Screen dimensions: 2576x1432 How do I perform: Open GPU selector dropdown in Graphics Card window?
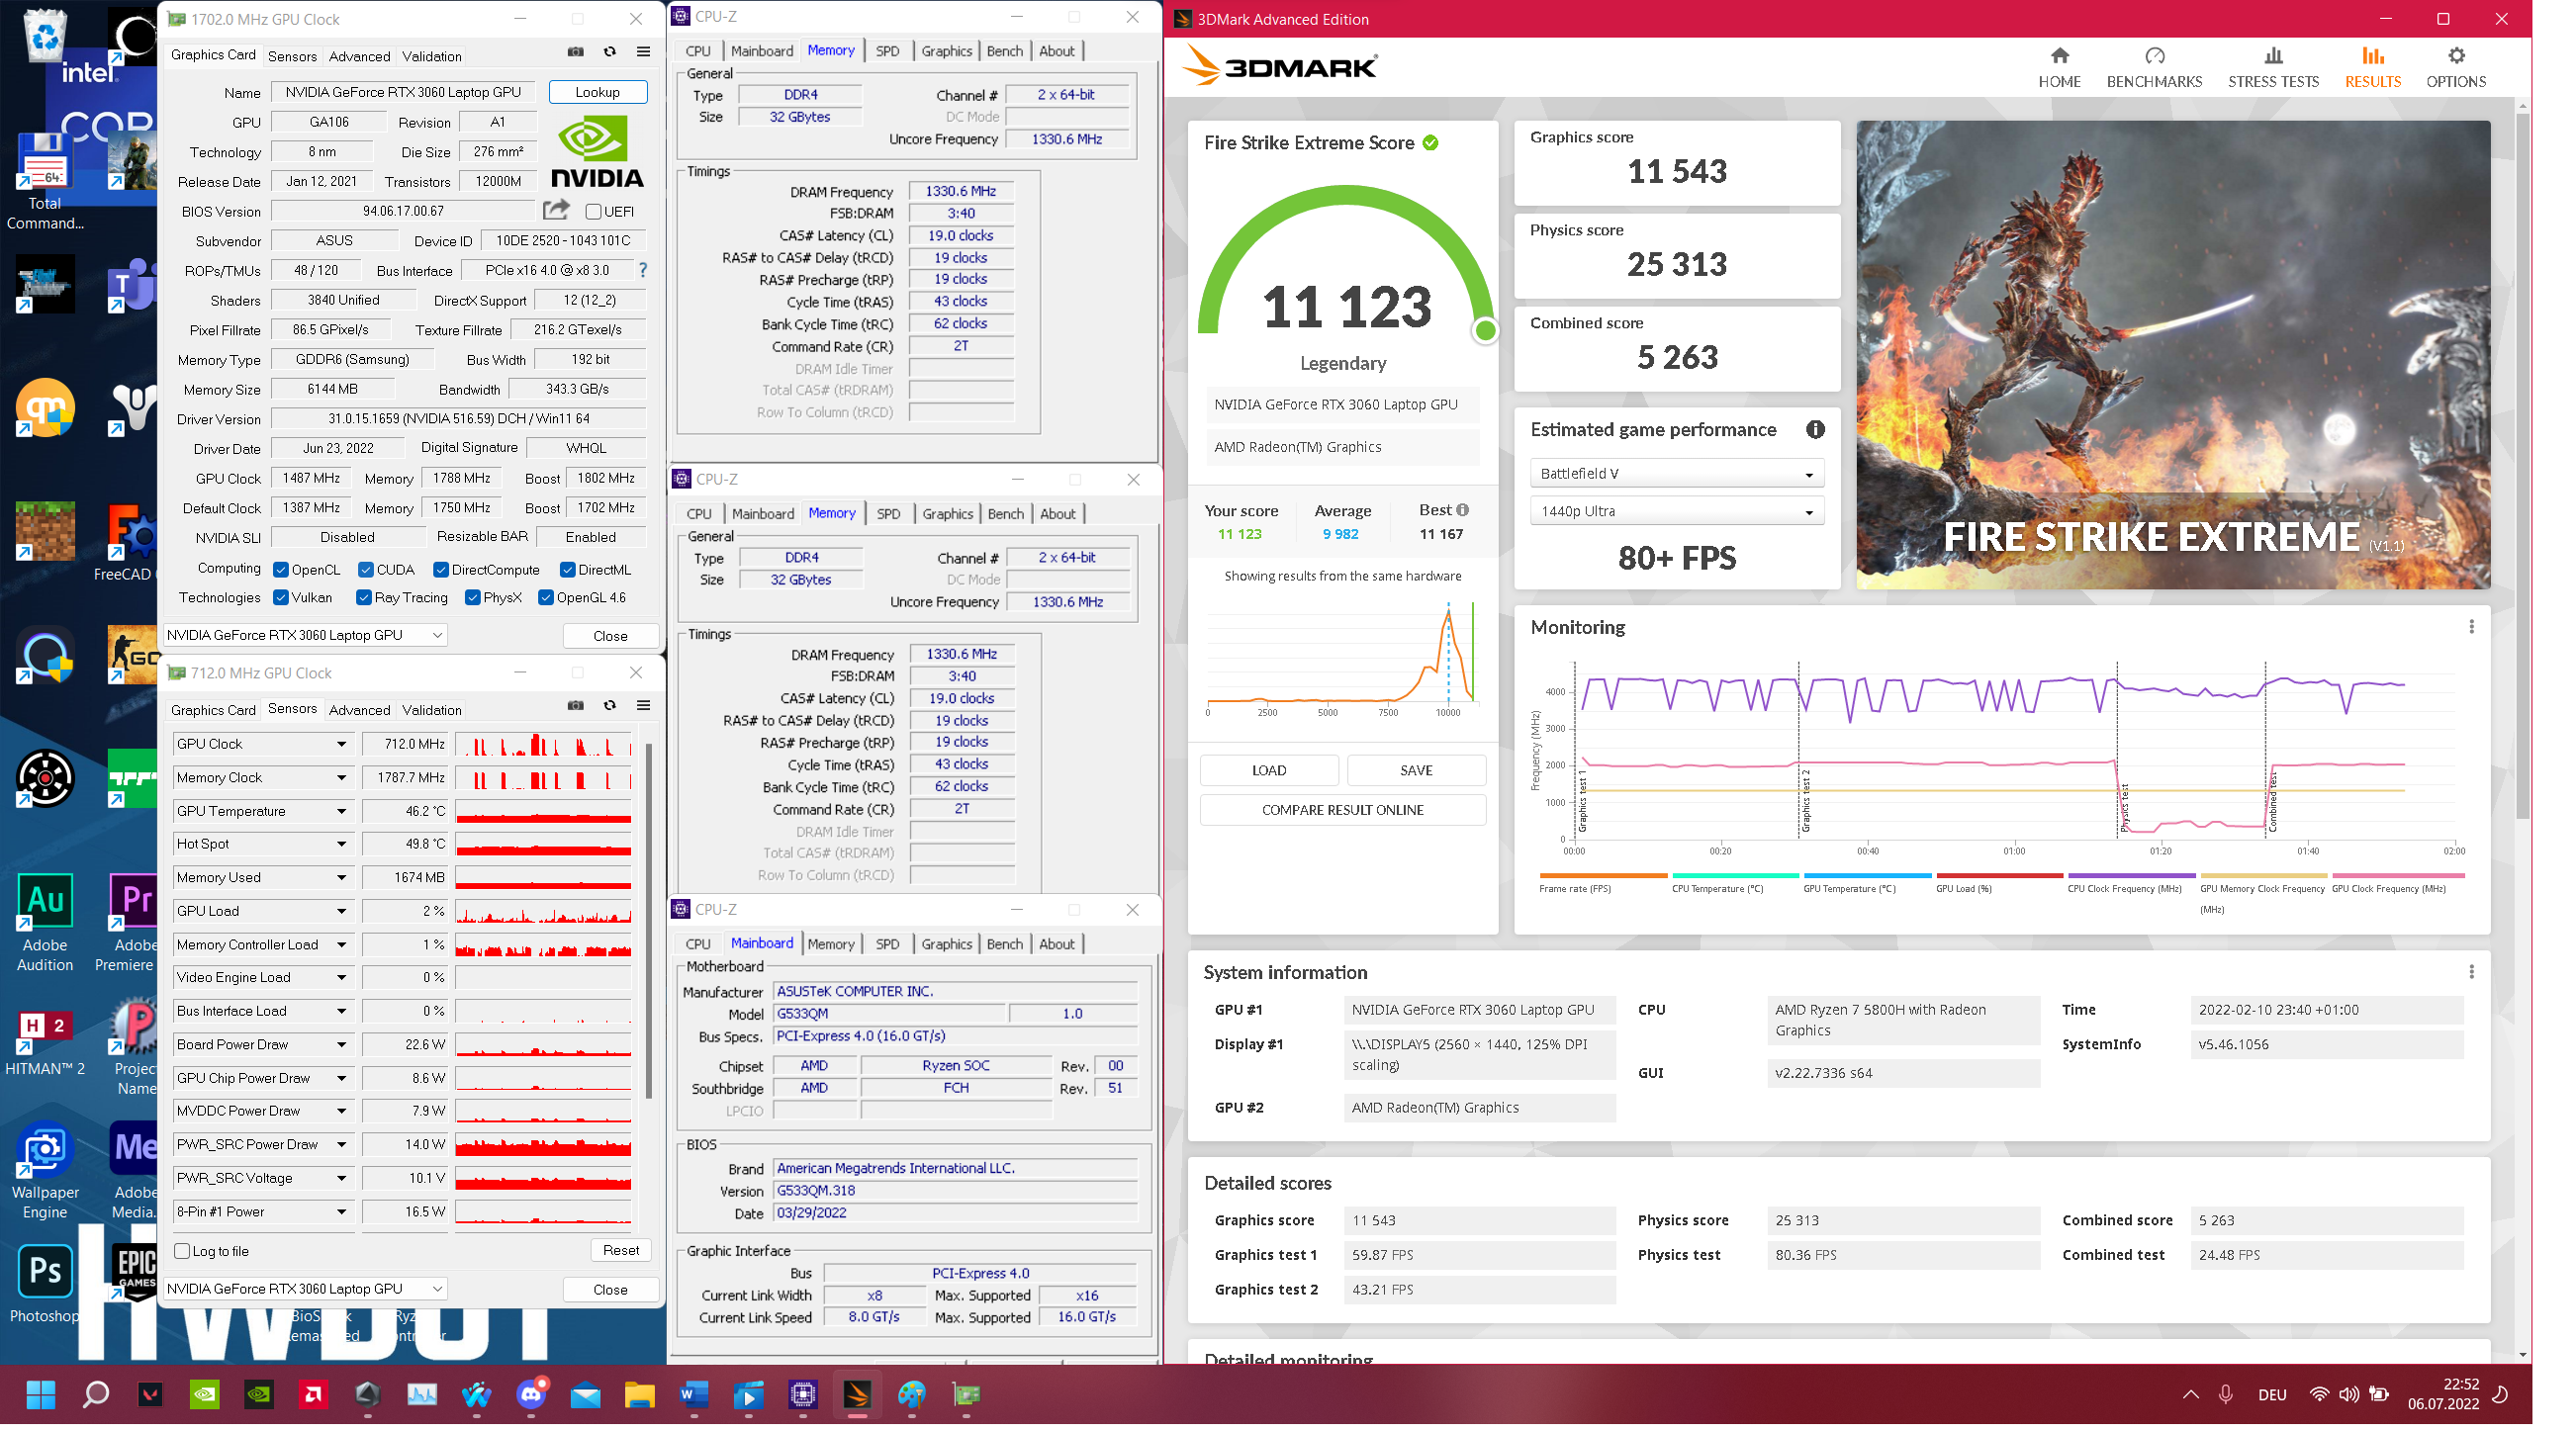(x=305, y=635)
